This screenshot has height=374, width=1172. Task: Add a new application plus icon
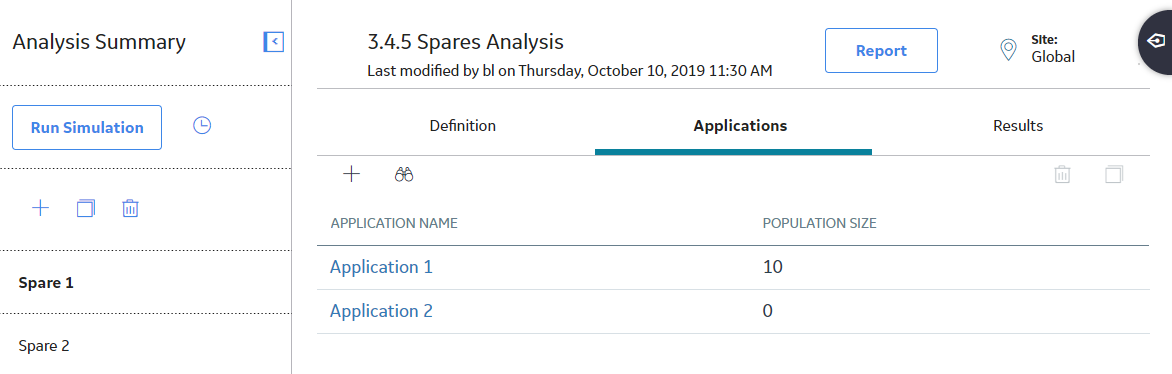351,174
